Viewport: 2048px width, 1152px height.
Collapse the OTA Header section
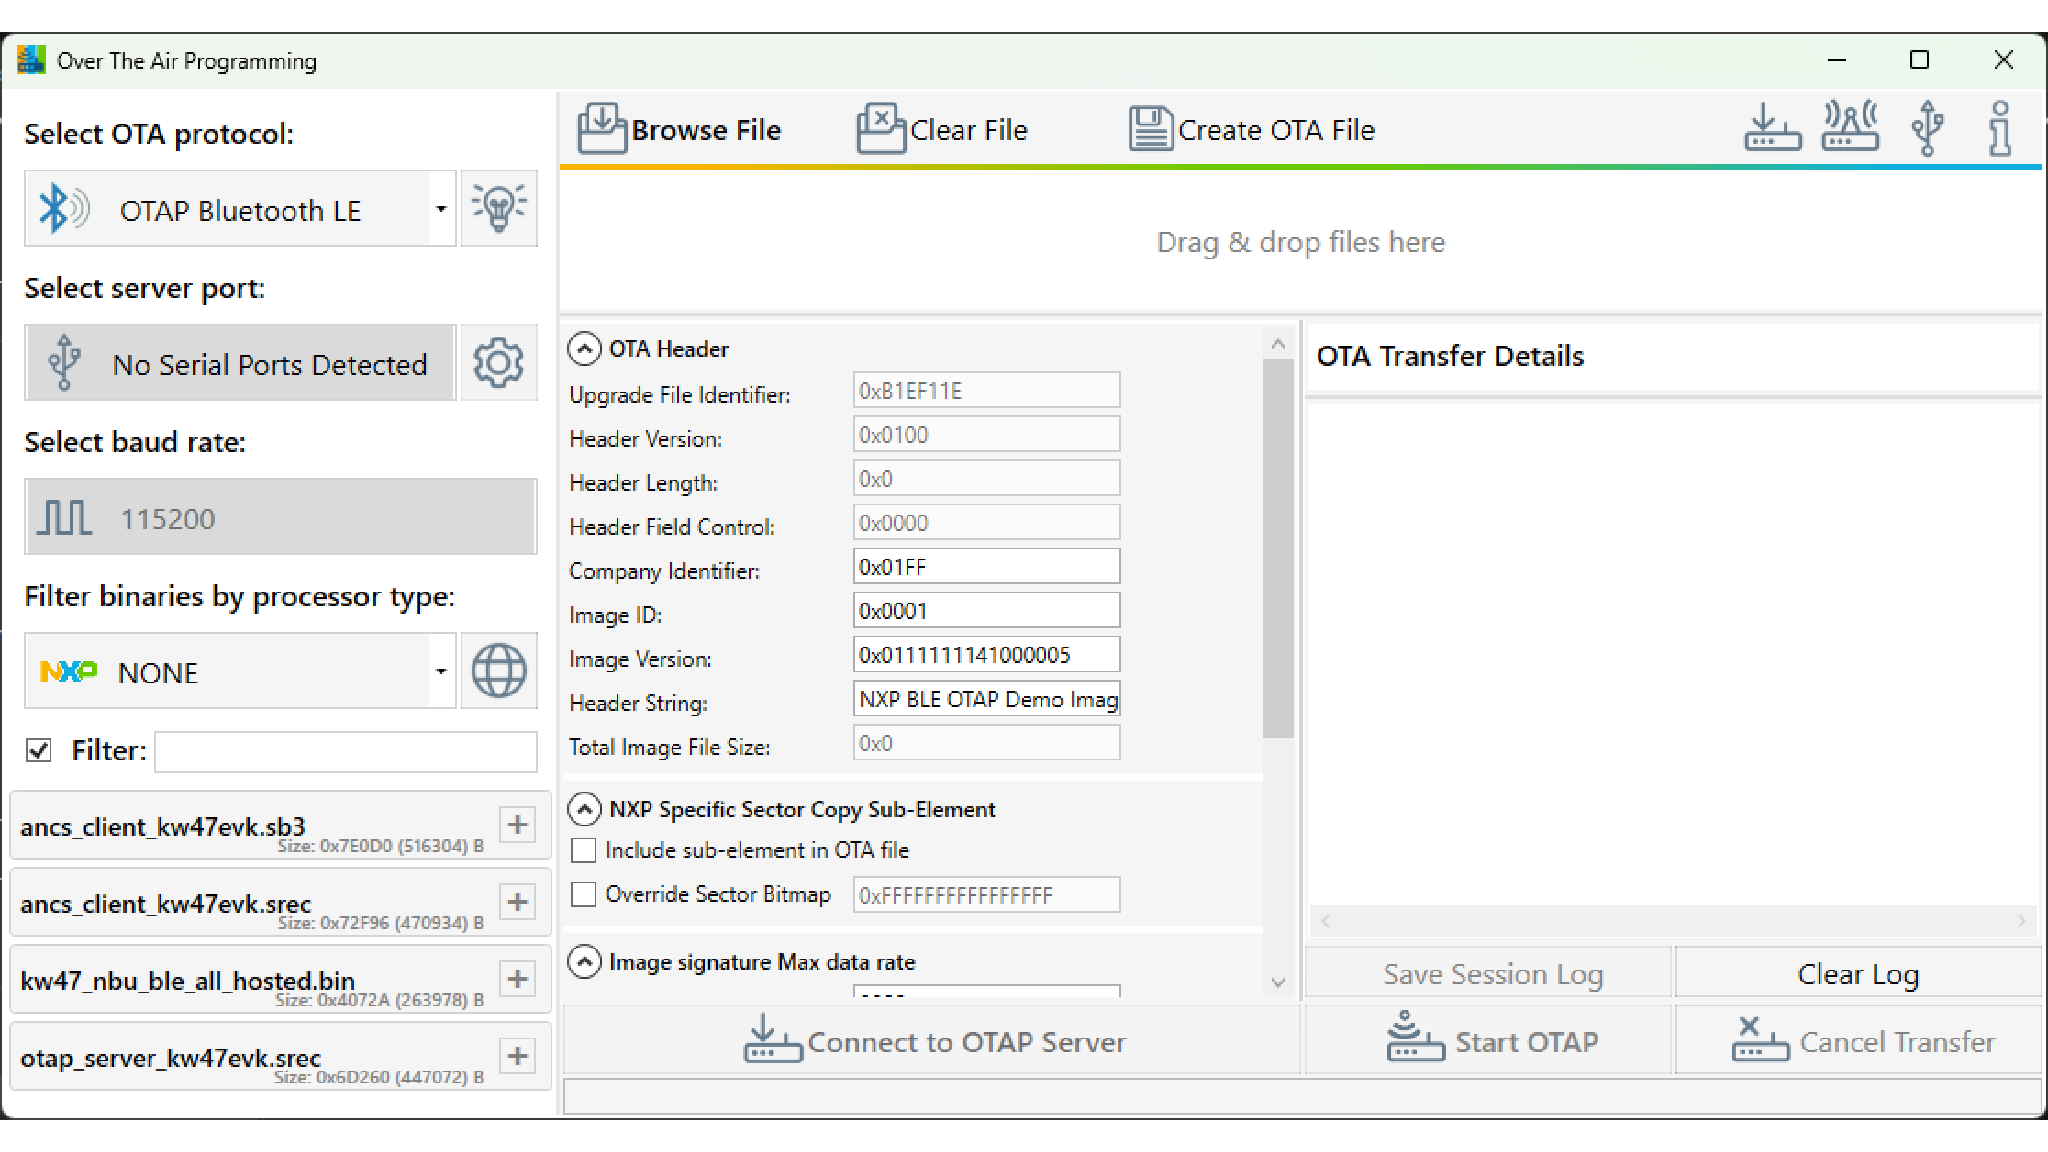pos(584,349)
